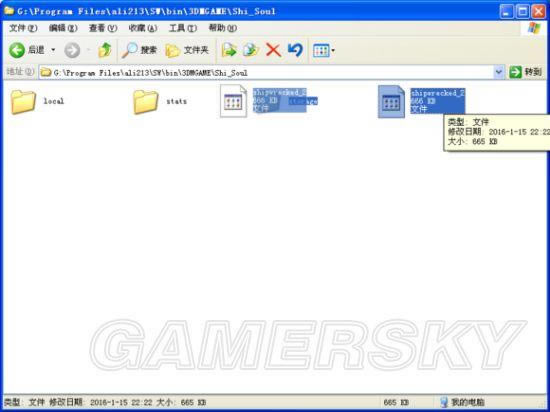Viewport: 550px width, 412px height.
Task: Expand the address bar dropdown list
Action: (x=499, y=73)
